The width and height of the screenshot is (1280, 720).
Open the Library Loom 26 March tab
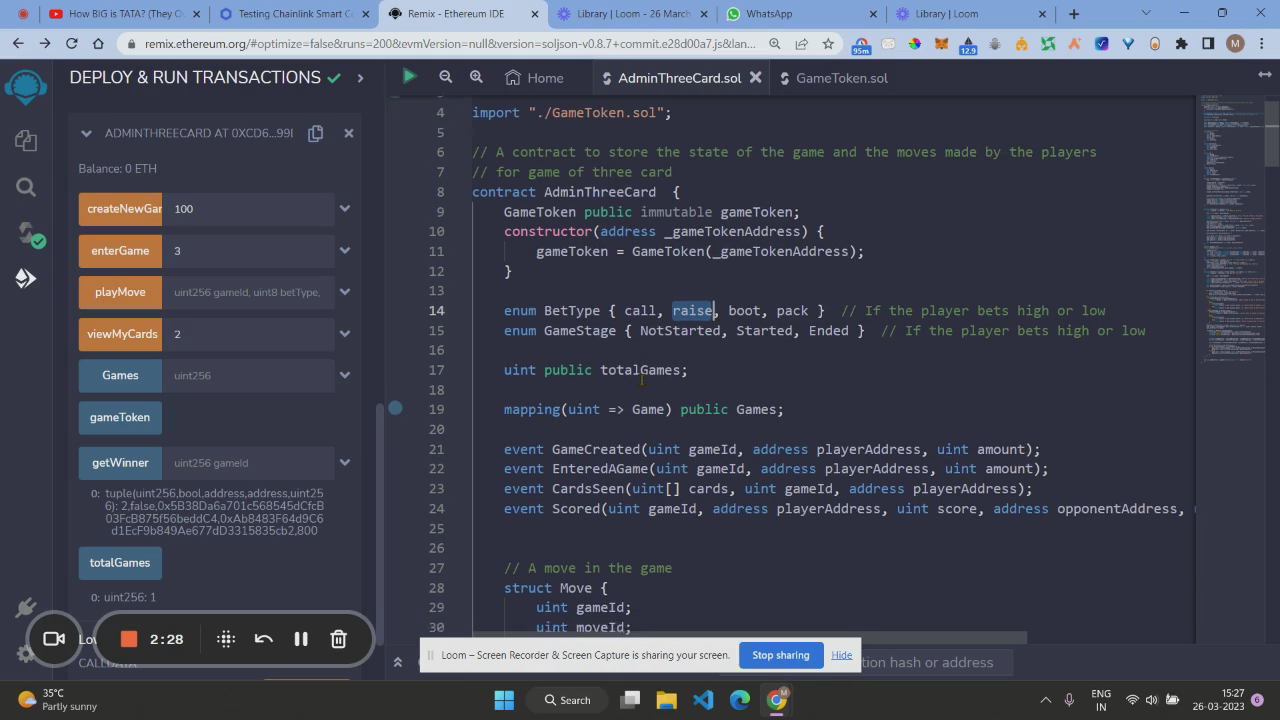(x=634, y=14)
